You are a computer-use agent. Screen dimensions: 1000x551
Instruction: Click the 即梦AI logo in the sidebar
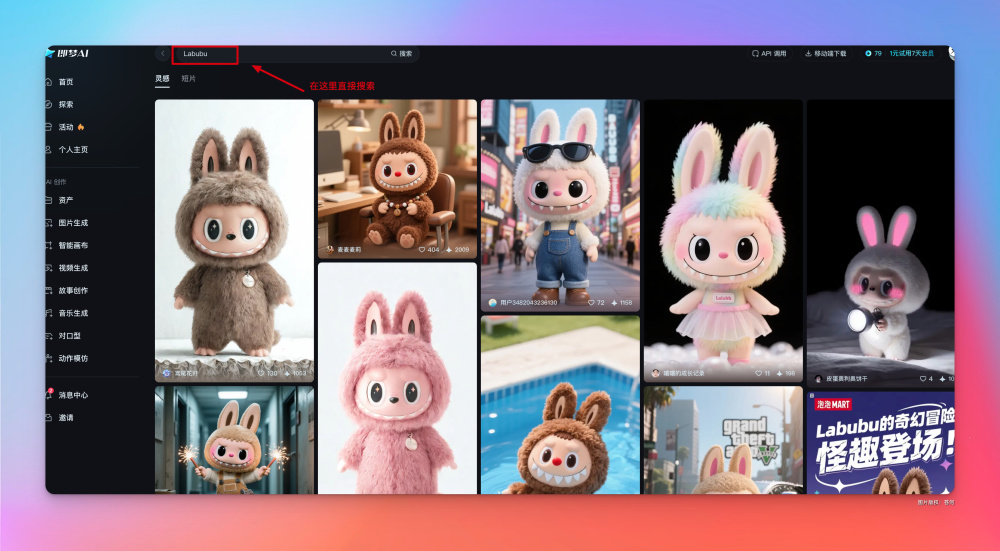point(68,54)
